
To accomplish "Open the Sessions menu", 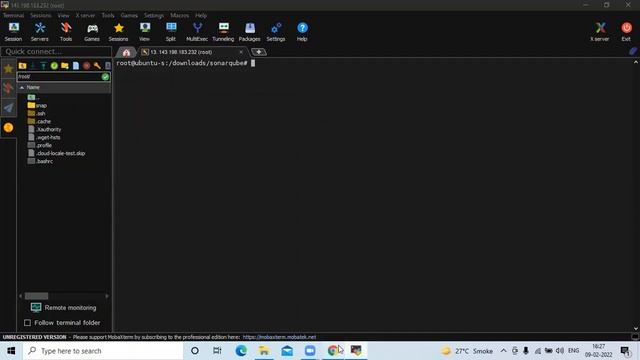I will click(40, 16).
